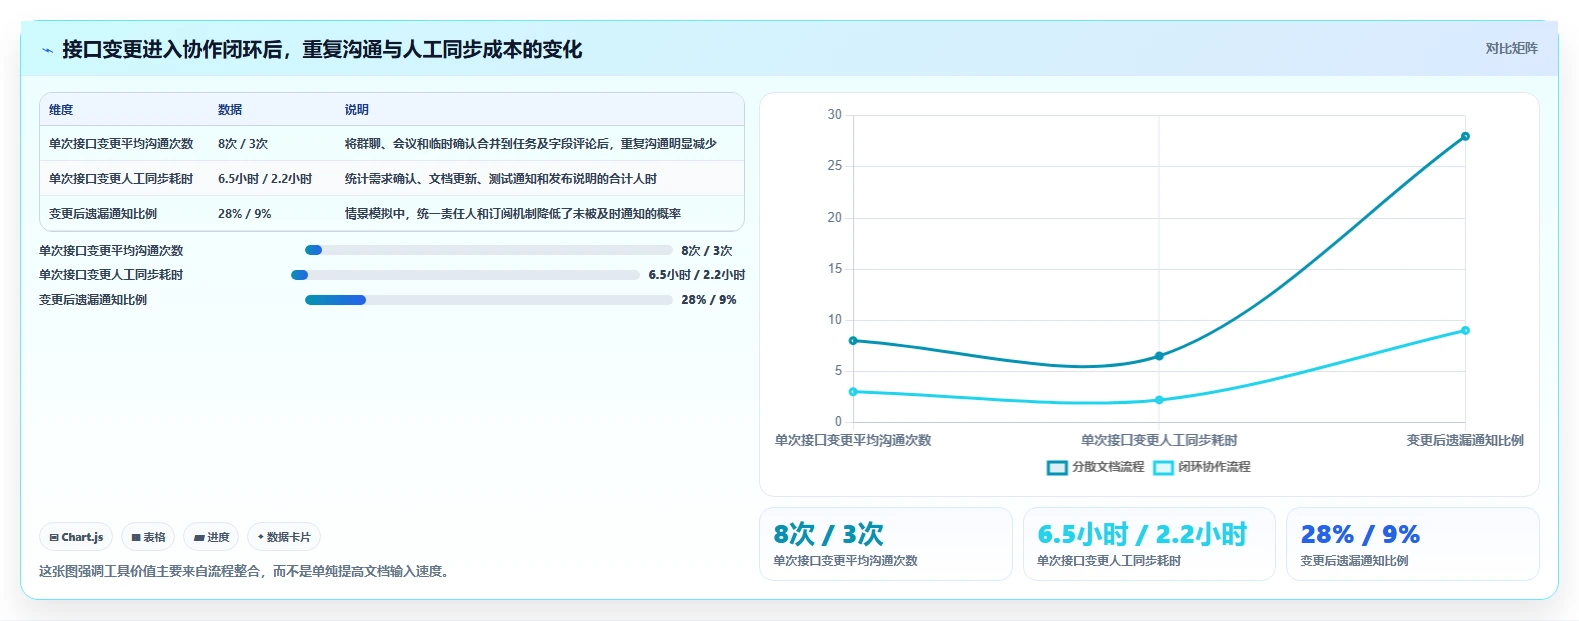Click x-axis label 变更后遗漏通知比例
This screenshot has width=1579, height=621.
pos(1465,440)
